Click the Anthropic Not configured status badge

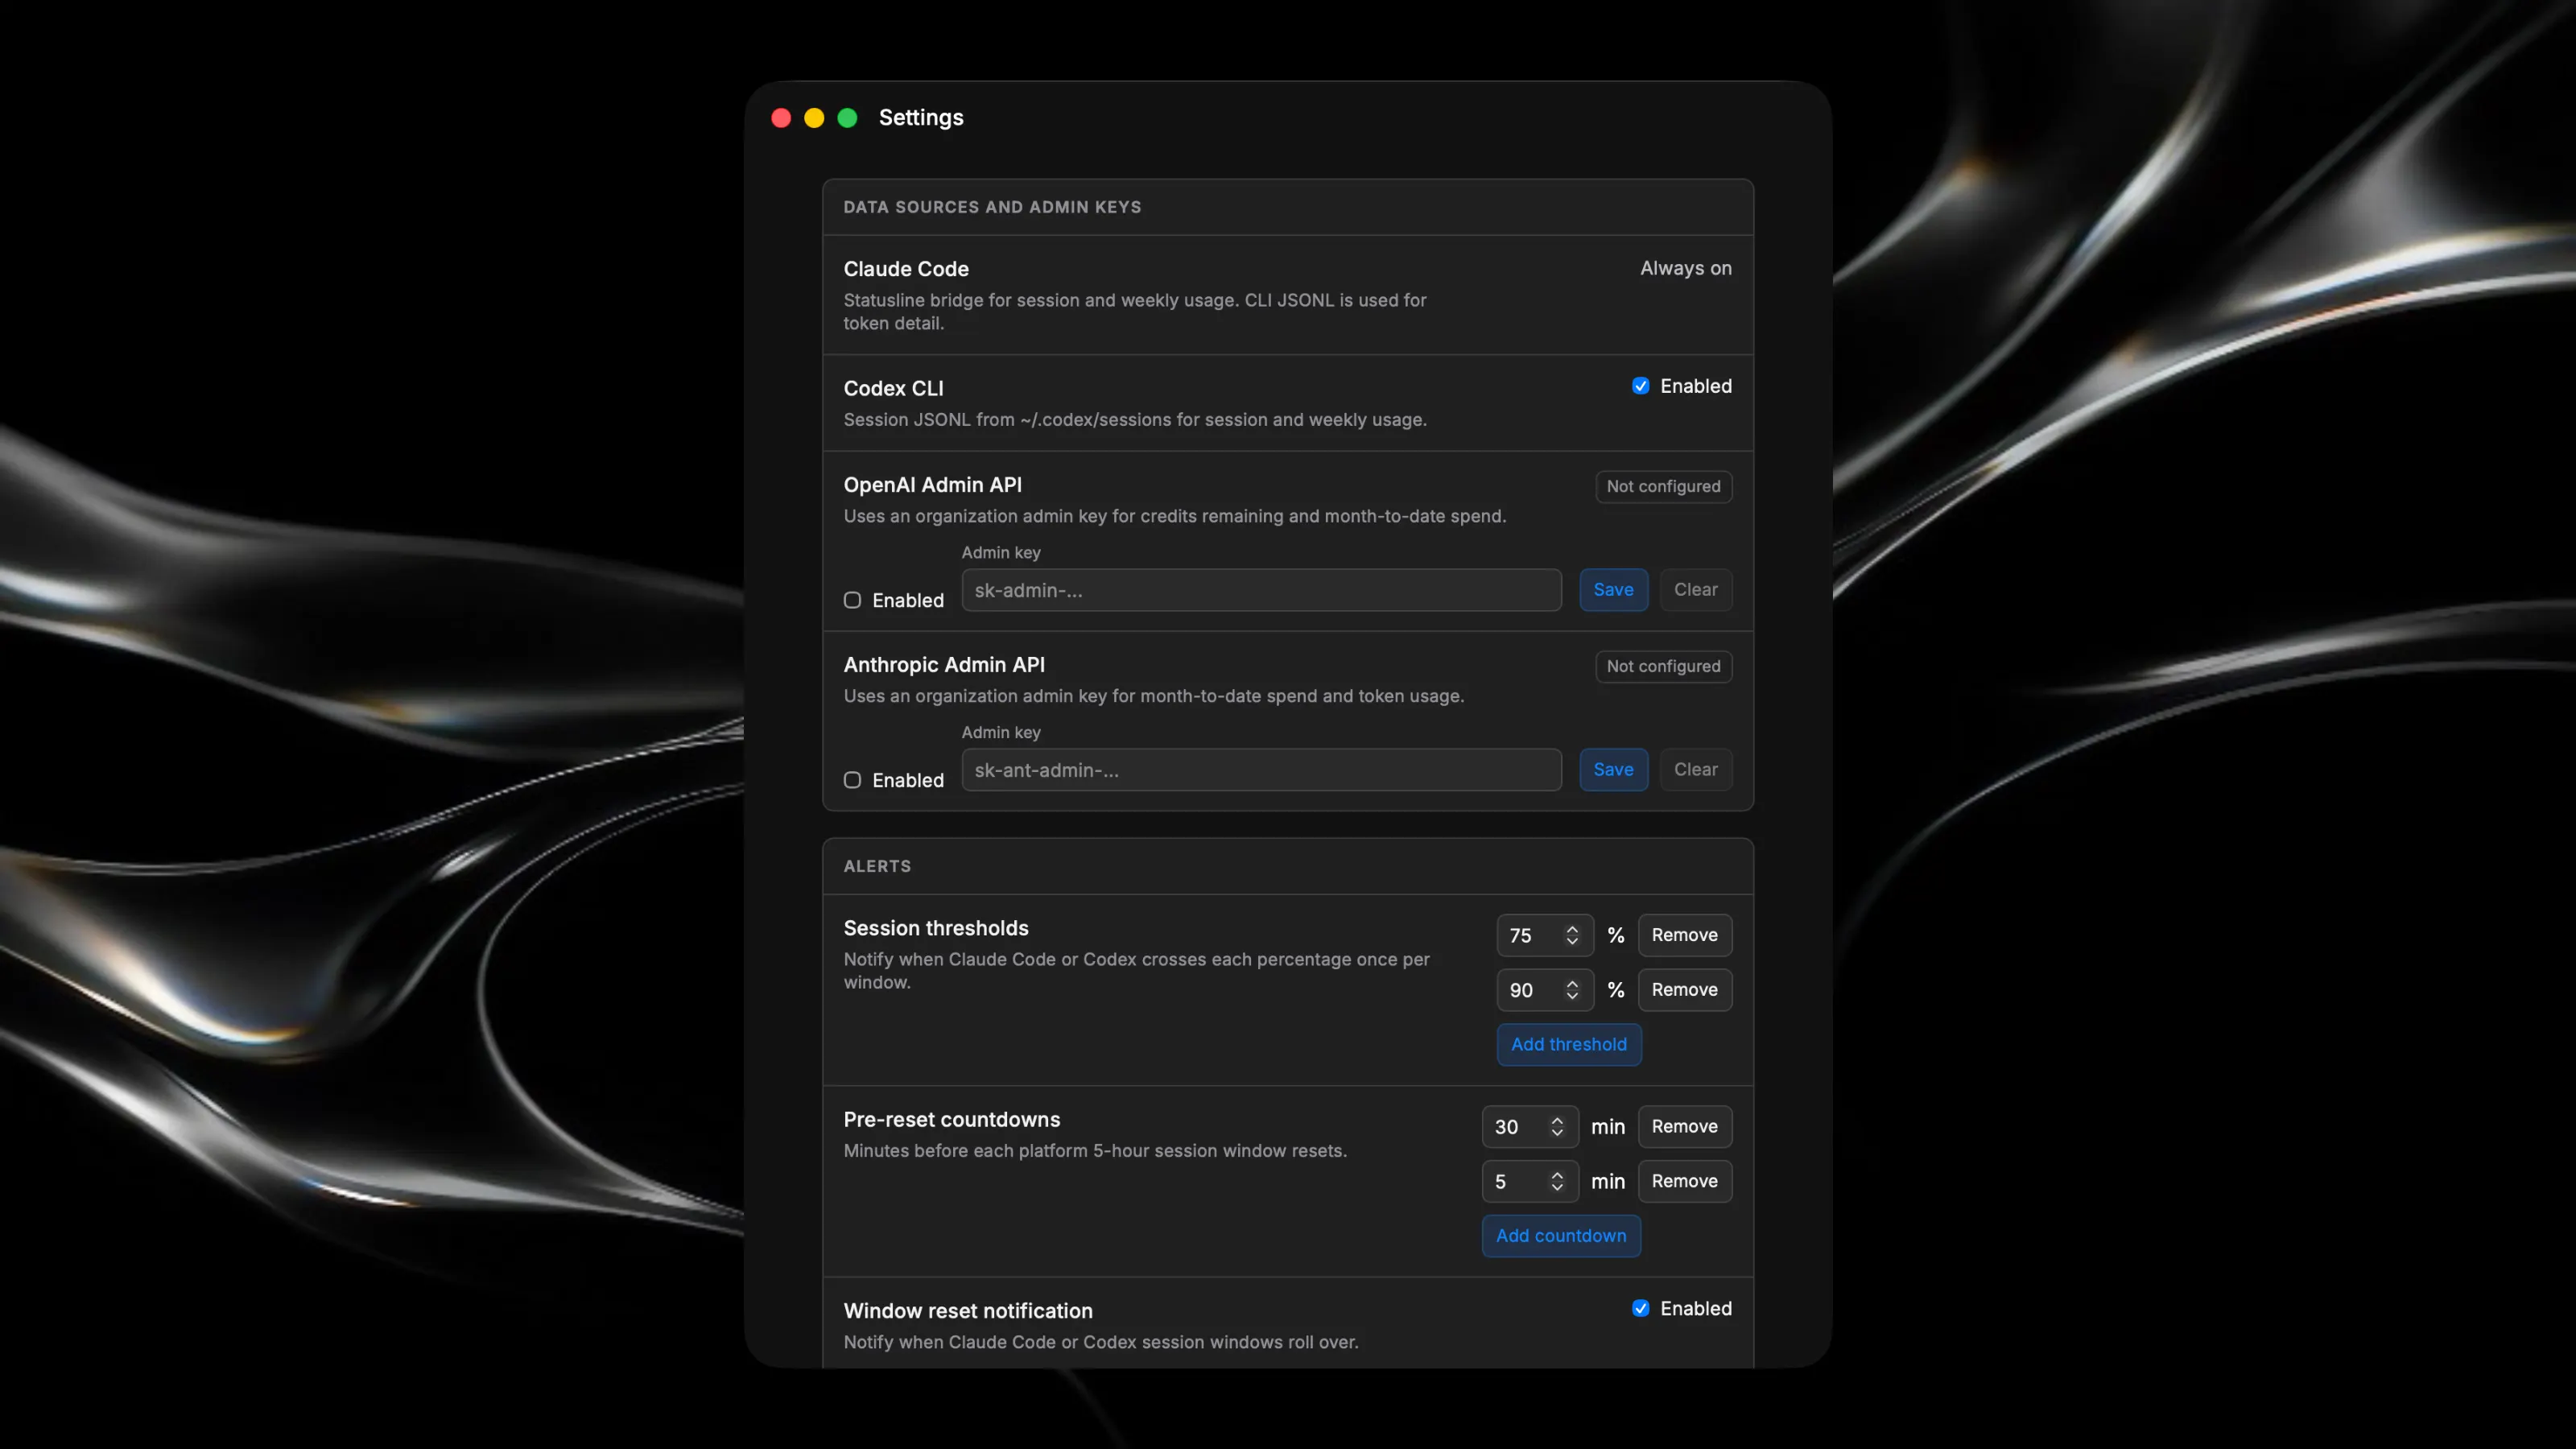[1663, 667]
